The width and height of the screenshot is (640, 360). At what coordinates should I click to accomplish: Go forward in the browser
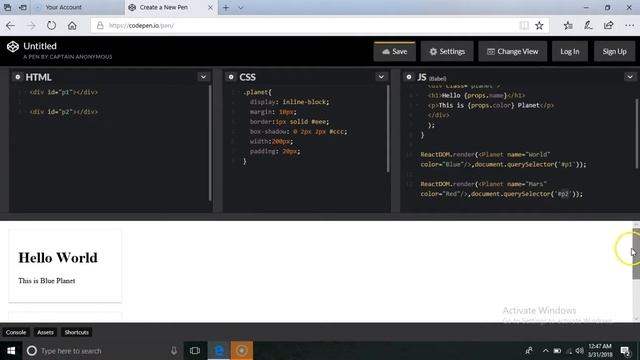click(31, 25)
